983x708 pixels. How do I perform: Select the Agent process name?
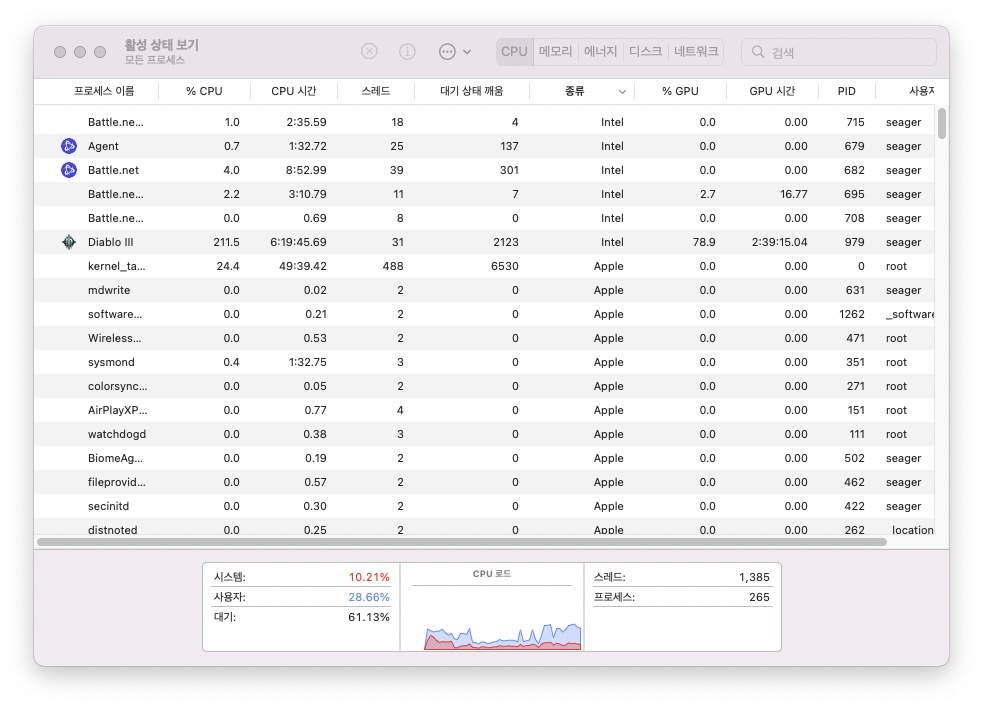[x=103, y=146]
